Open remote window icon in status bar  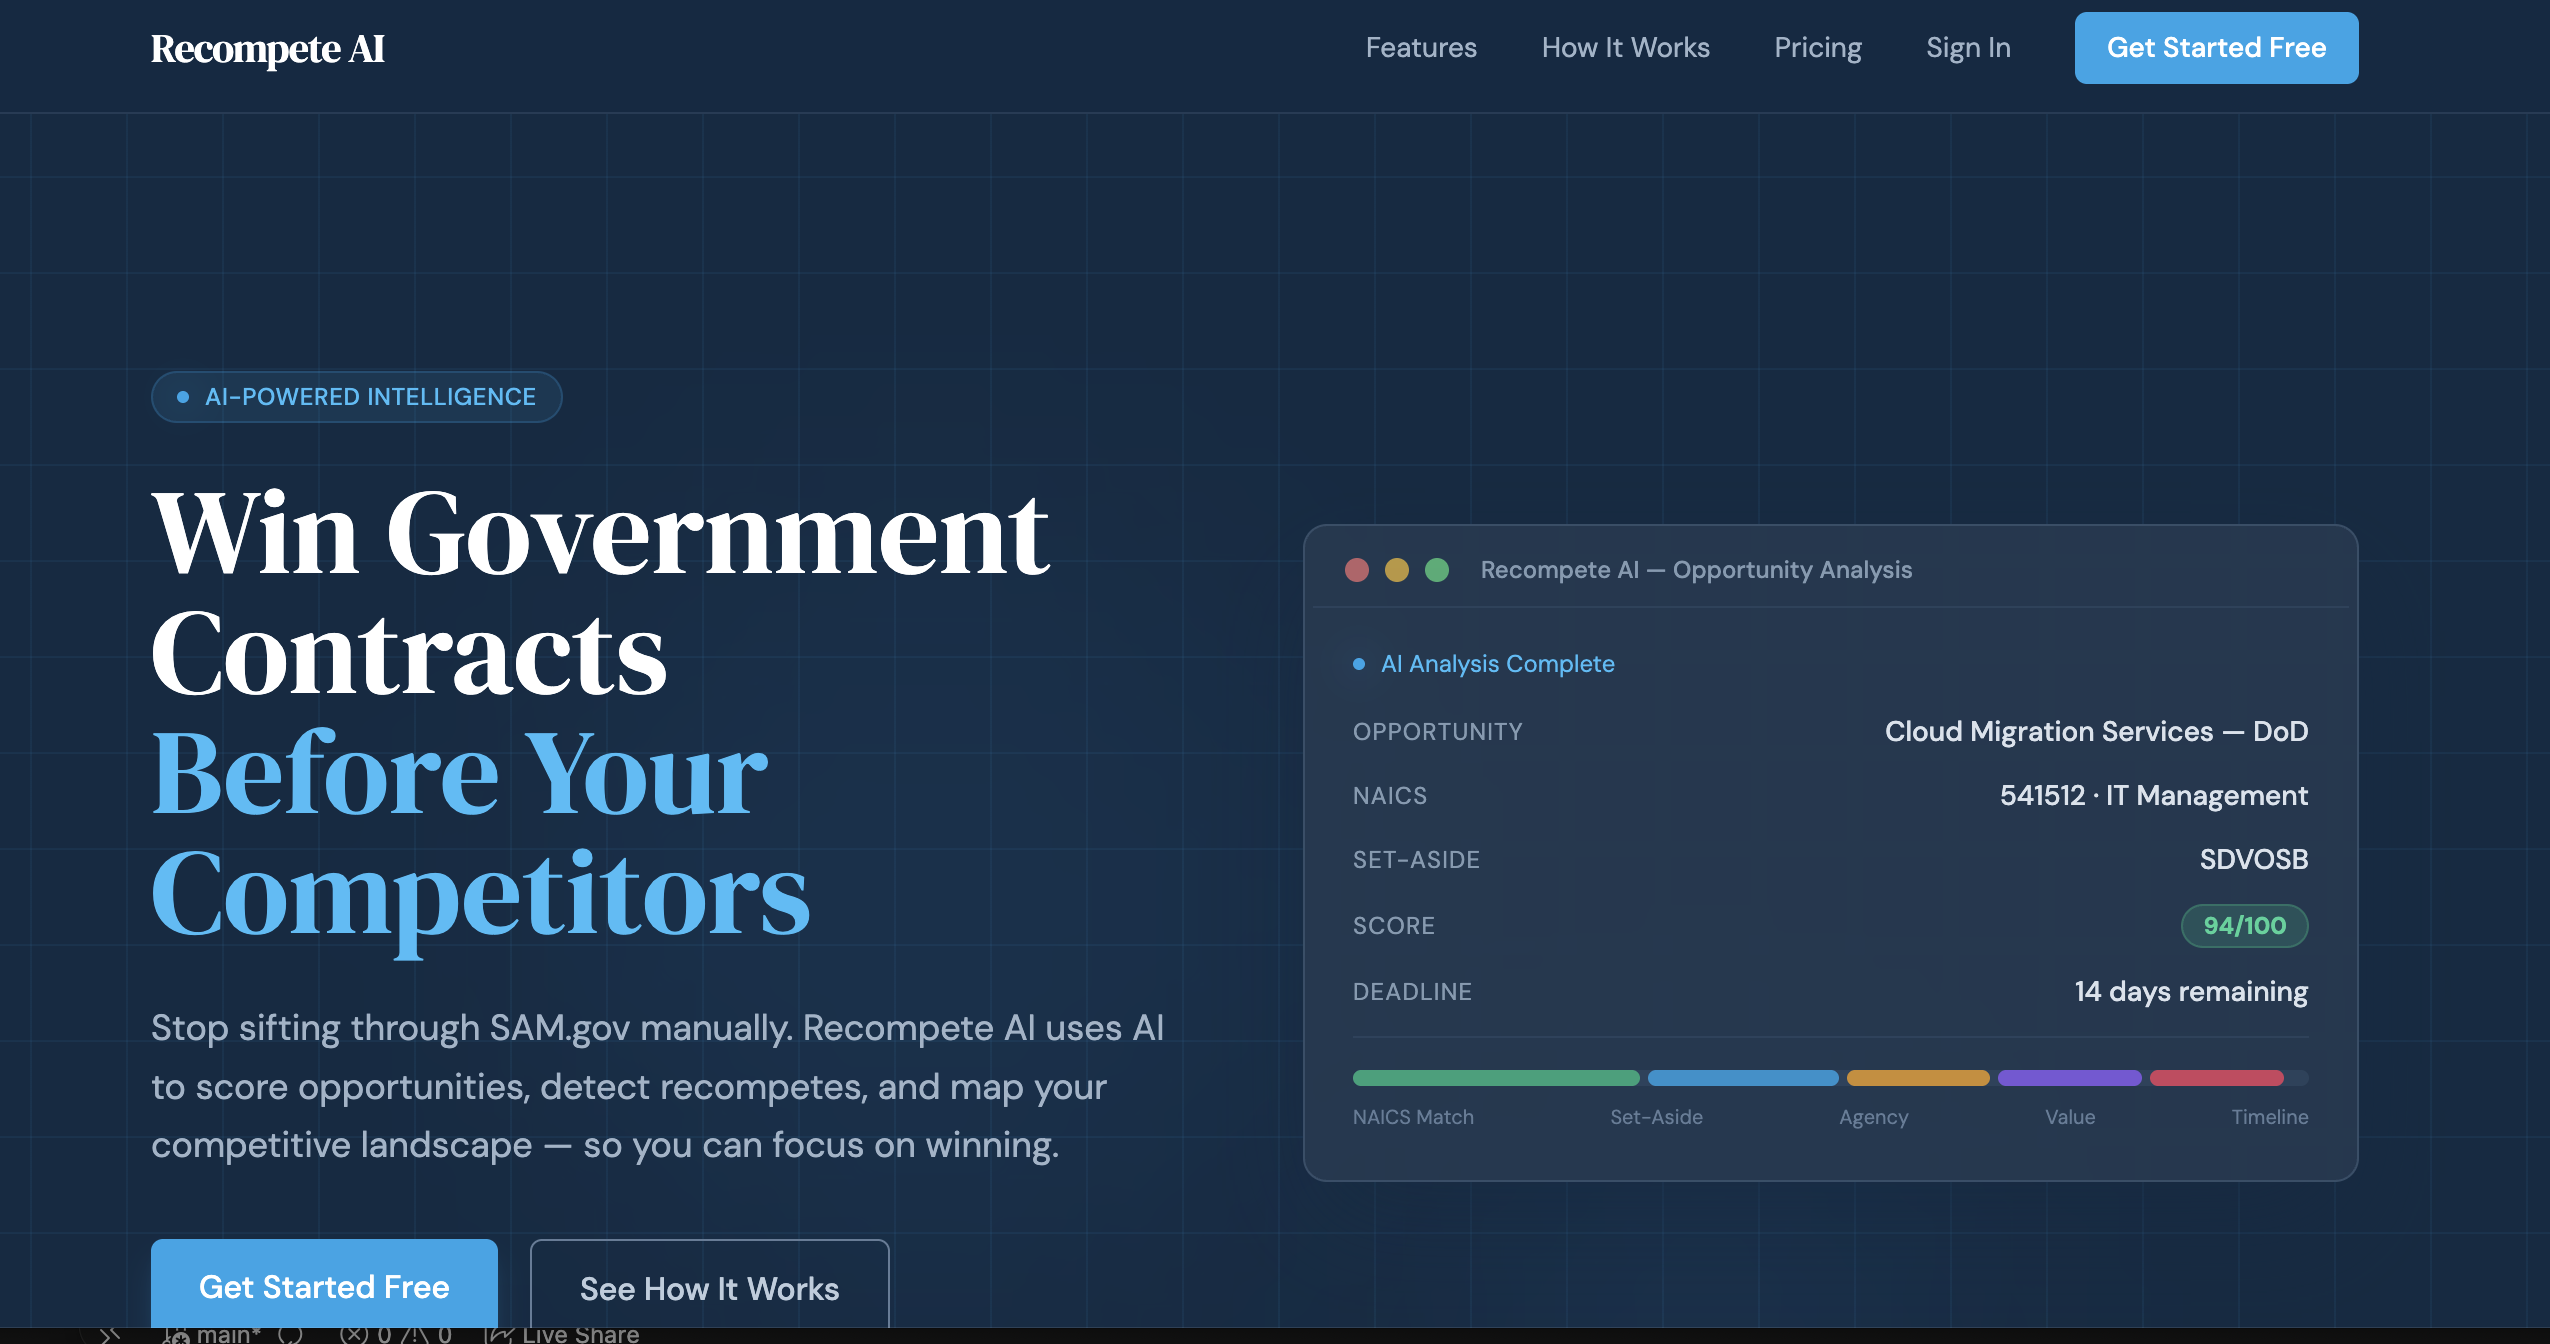[x=110, y=1334]
